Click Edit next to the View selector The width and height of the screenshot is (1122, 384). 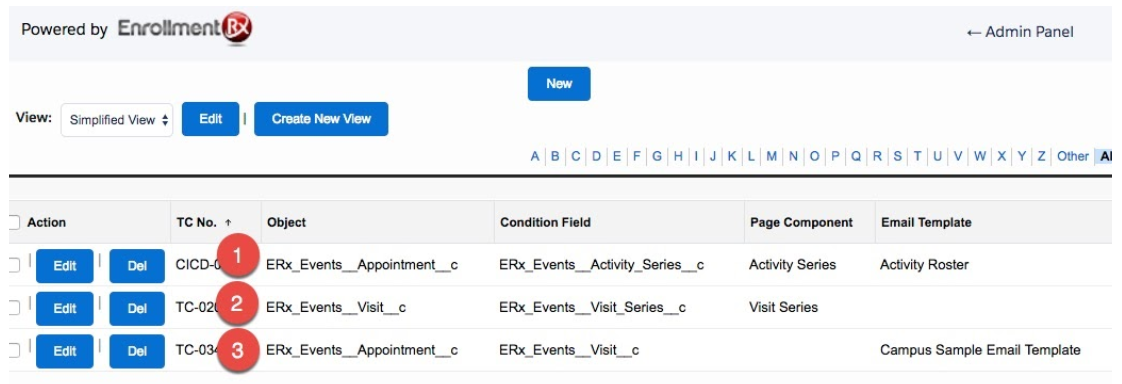(210, 119)
